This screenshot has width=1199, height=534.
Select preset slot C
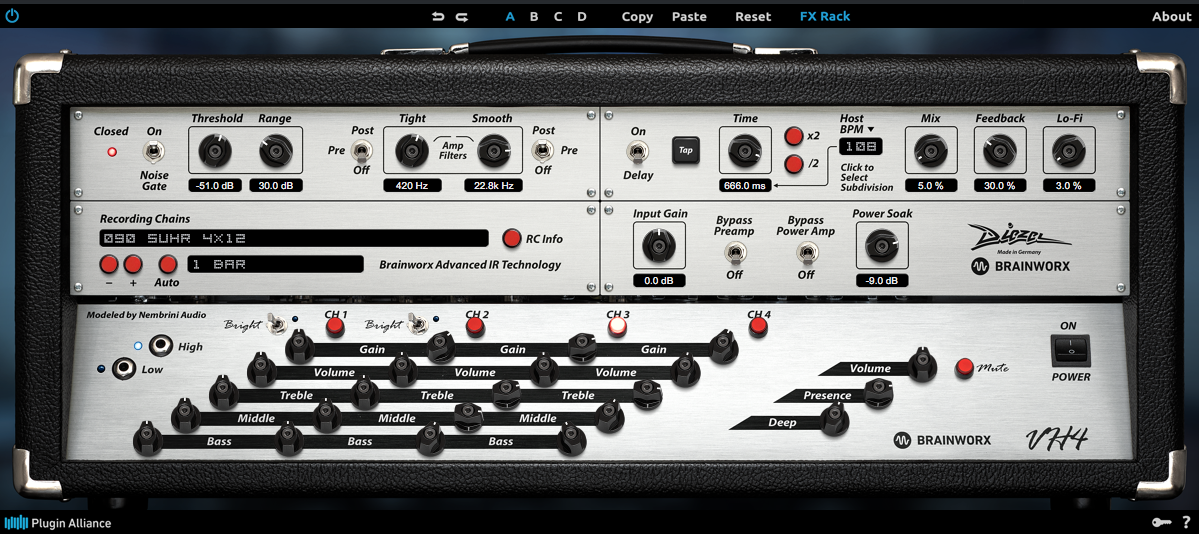558,16
